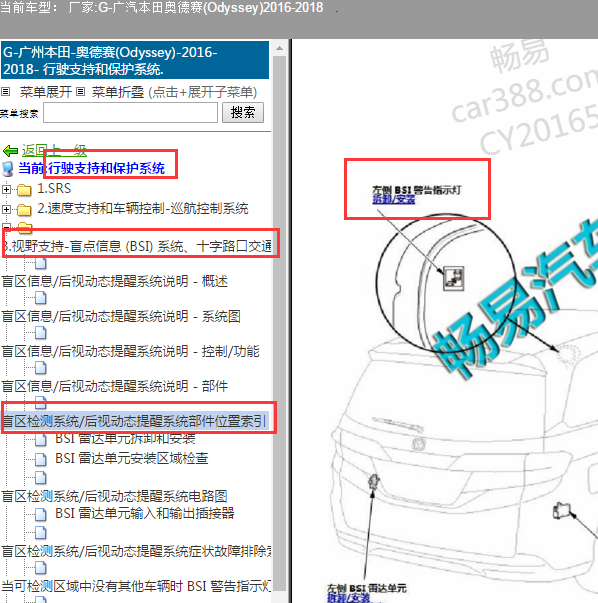The image size is (598, 603).
Task: Open the 返回上一级 link
Action: click(54, 150)
